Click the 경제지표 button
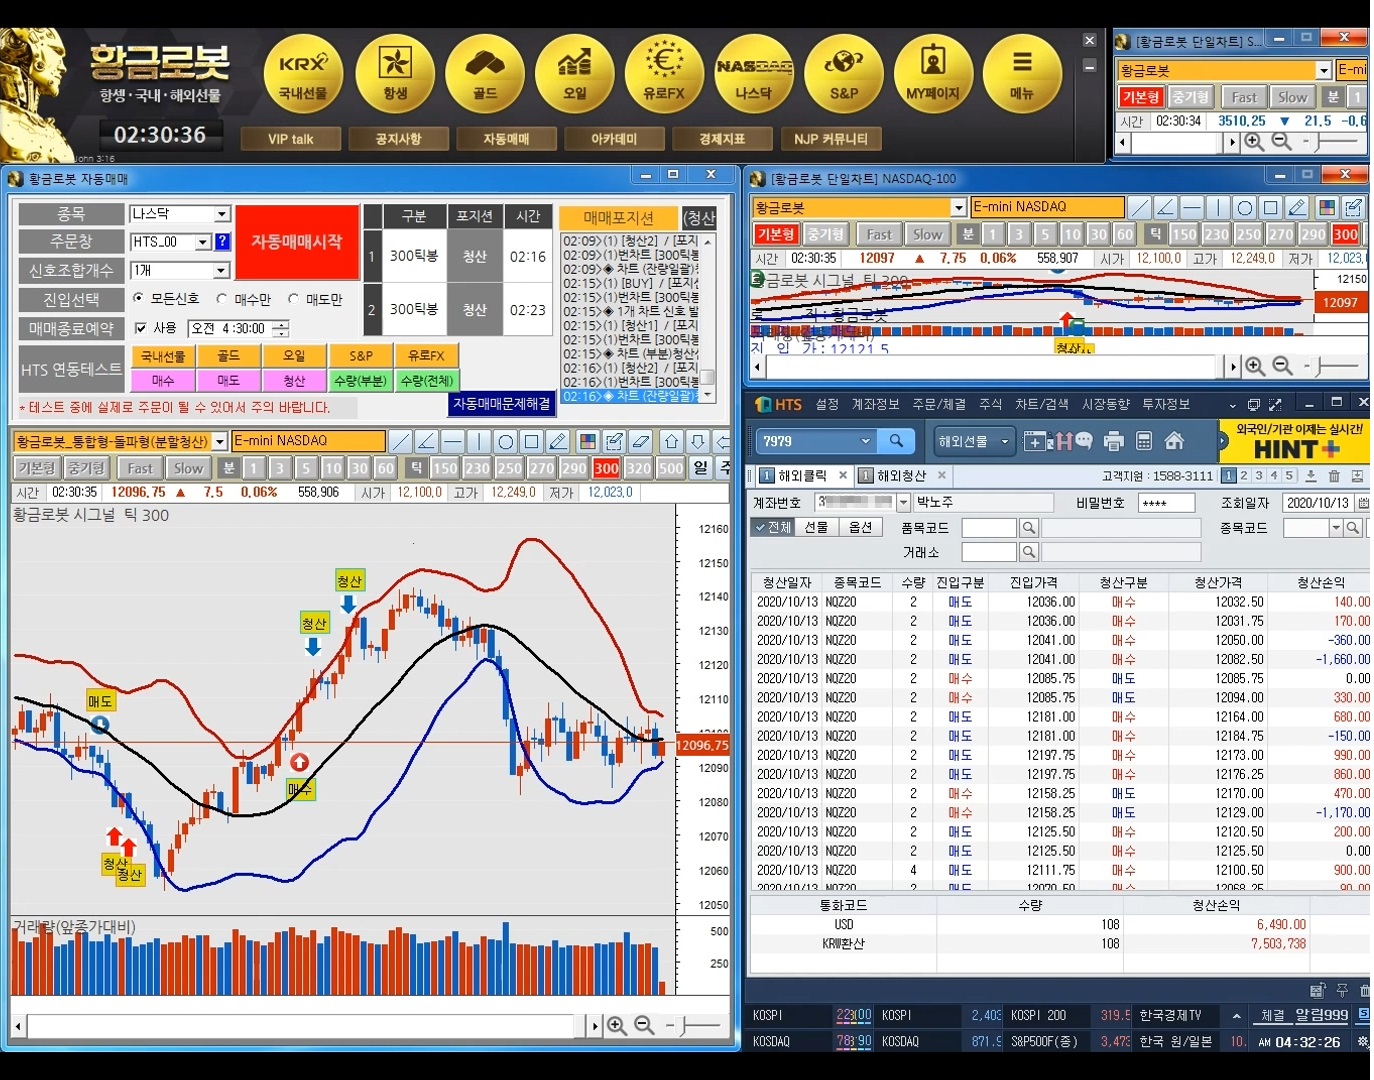This screenshot has width=1374, height=1080. [x=722, y=139]
